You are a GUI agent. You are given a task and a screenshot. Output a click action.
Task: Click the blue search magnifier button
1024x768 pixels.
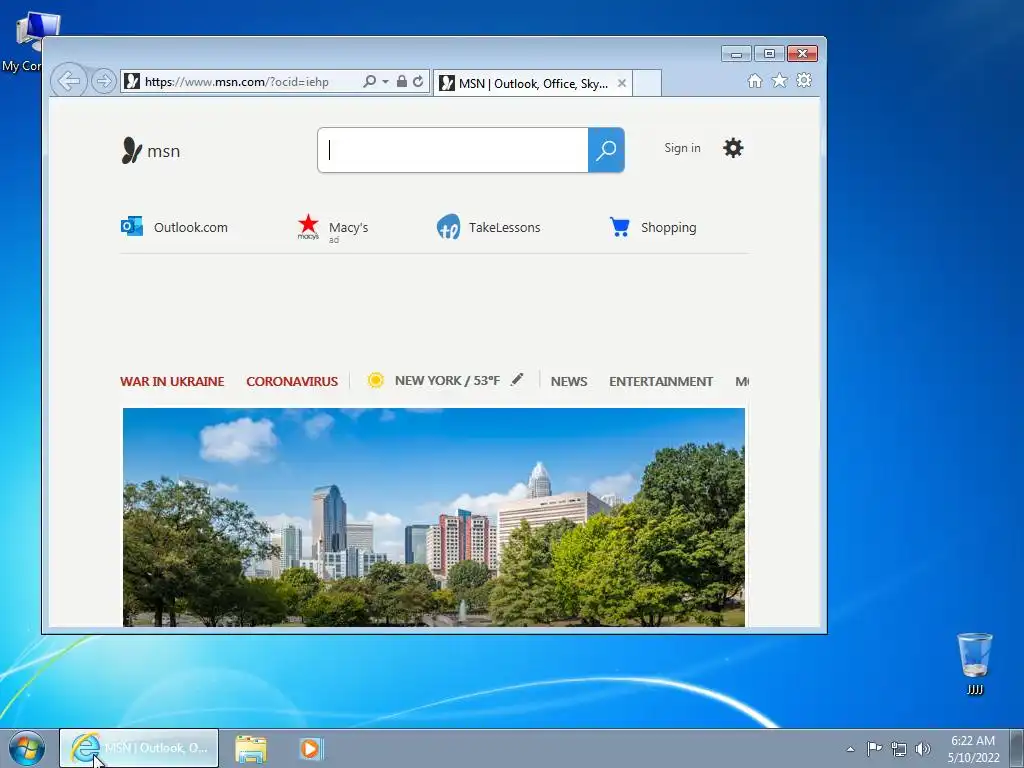(606, 150)
